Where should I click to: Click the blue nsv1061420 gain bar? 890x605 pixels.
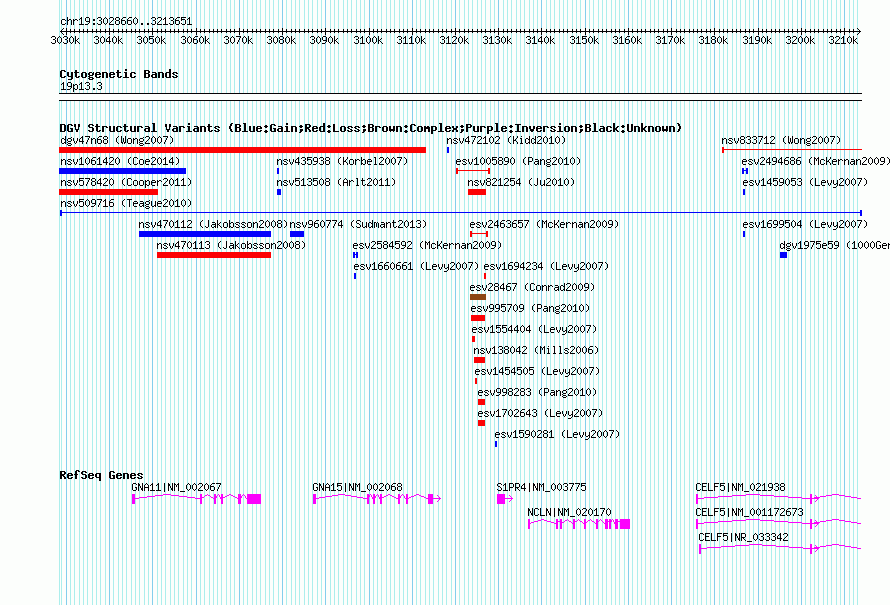(123, 171)
